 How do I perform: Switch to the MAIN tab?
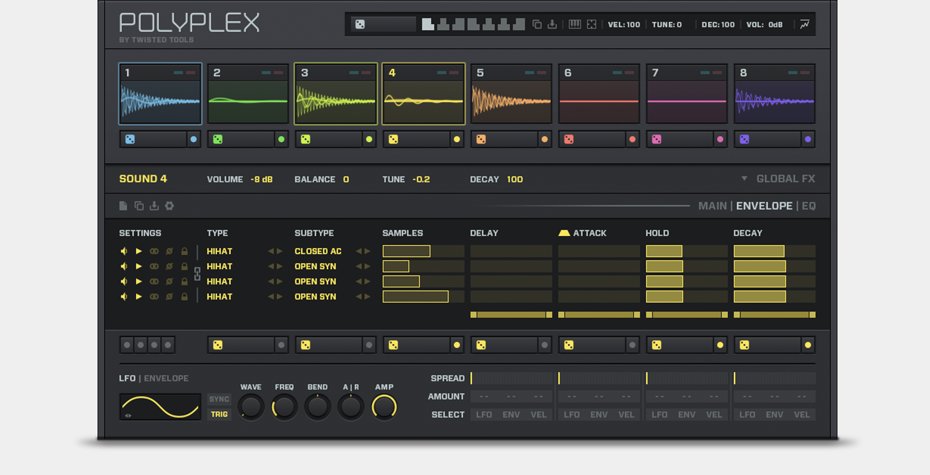tap(712, 206)
